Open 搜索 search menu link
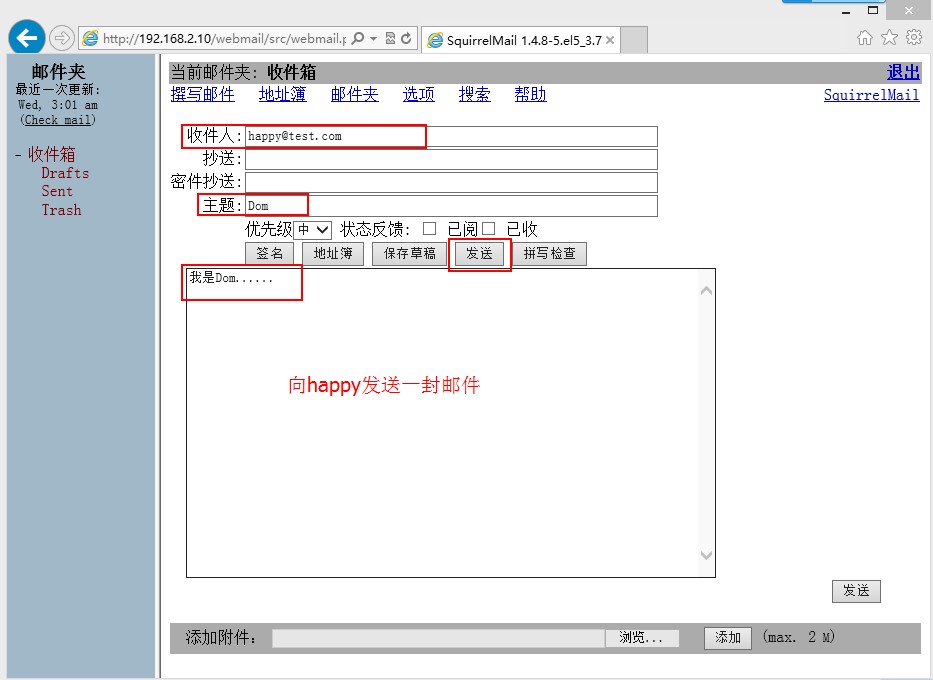Image resolution: width=933 pixels, height=680 pixels. [x=475, y=95]
